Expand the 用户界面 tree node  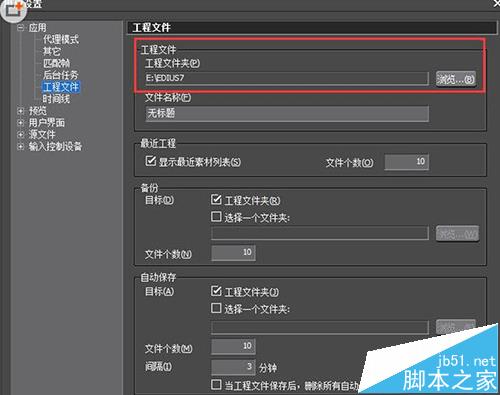click(x=21, y=123)
